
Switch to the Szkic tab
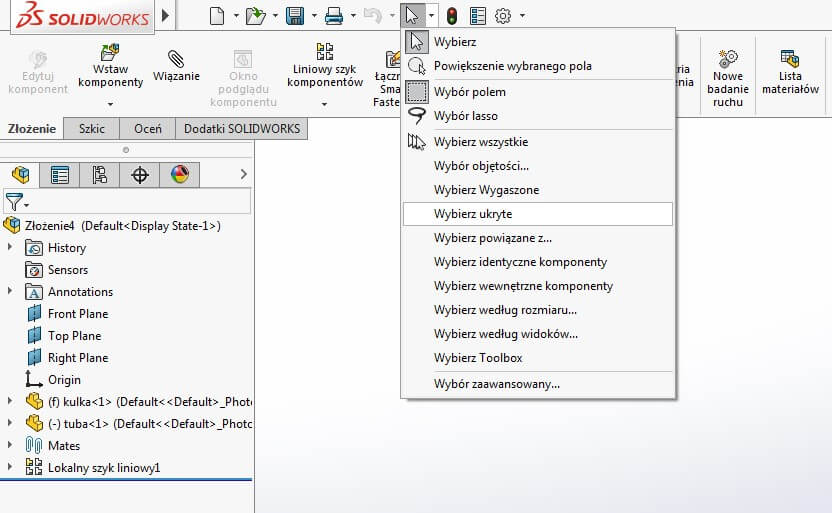pos(91,129)
